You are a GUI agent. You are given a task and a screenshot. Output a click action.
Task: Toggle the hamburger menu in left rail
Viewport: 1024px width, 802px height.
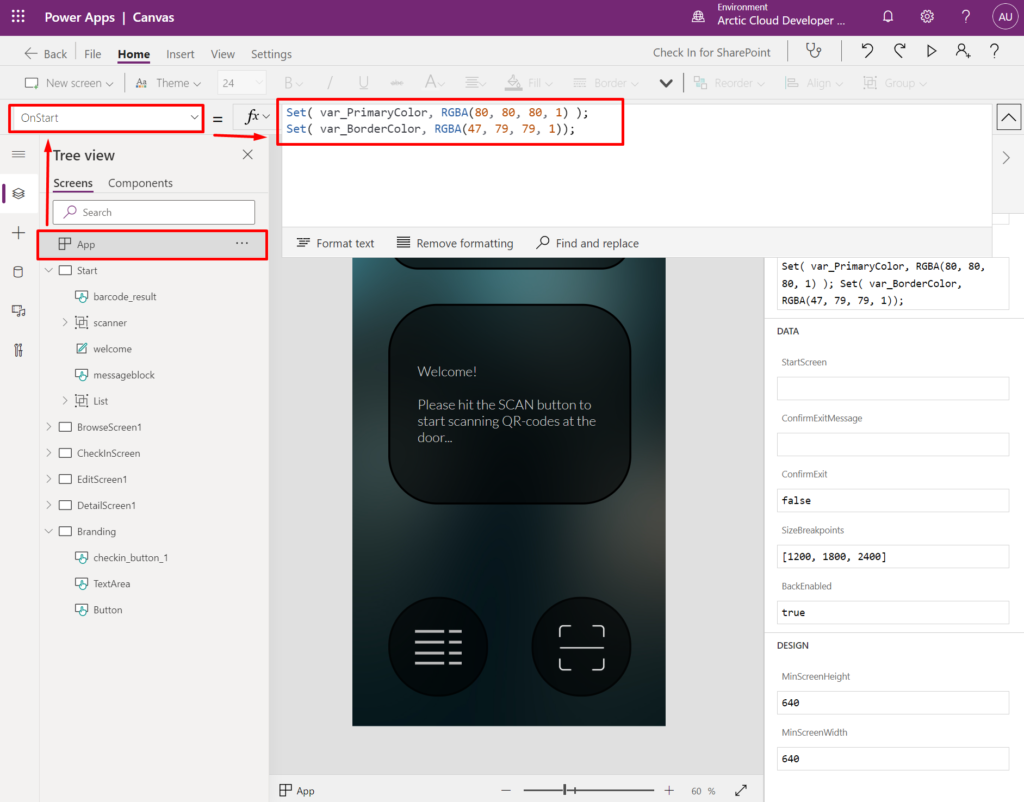pos(18,154)
